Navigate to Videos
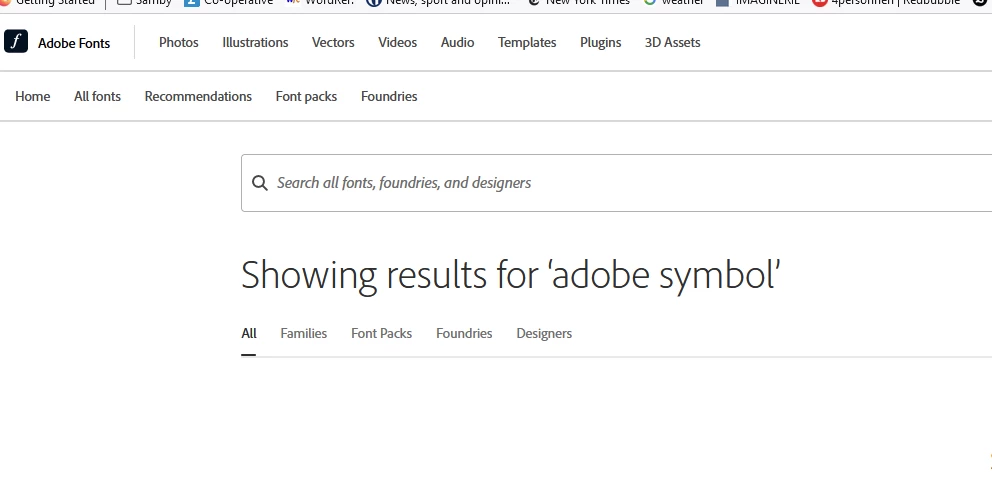Screen dimensions: 992x478 tap(397, 42)
